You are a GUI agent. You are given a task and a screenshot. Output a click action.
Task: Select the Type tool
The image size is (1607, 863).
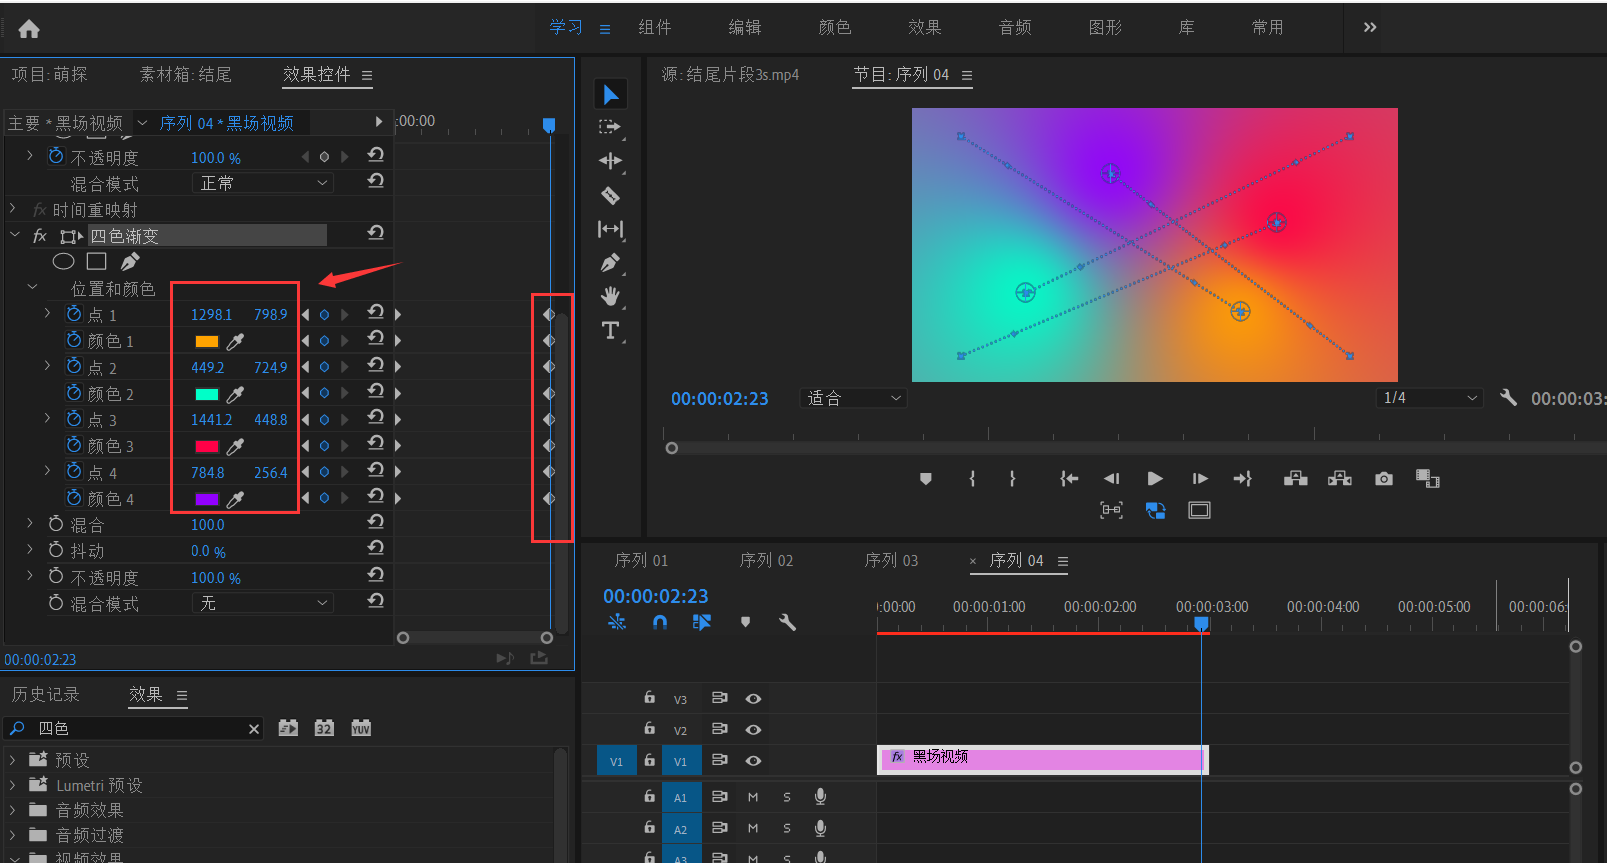click(x=610, y=330)
